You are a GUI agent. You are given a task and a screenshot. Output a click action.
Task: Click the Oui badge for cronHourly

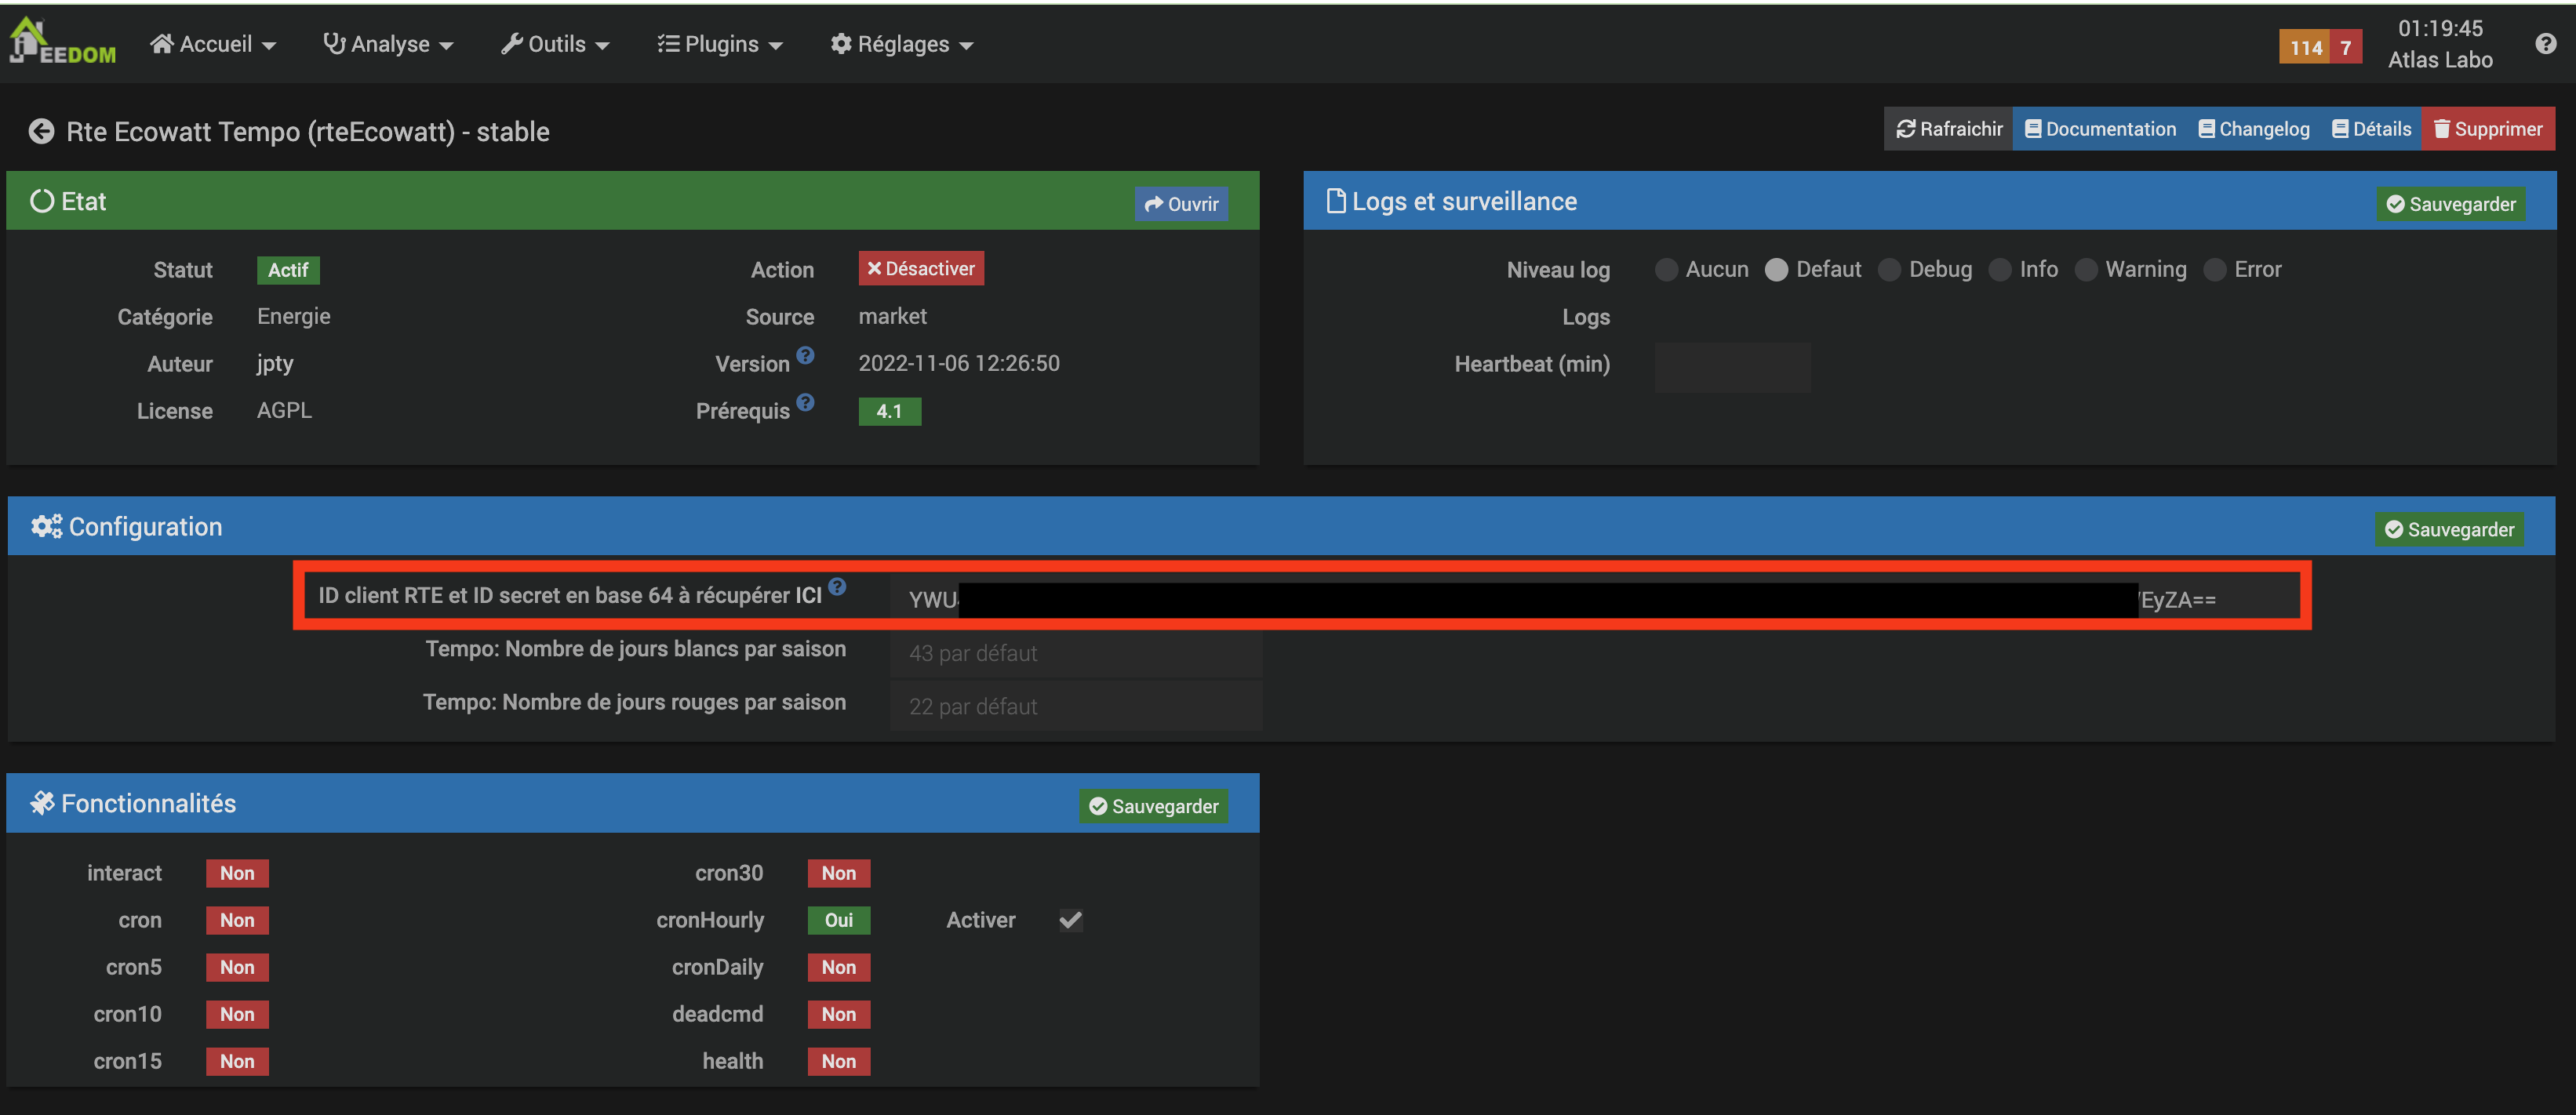tap(839, 920)
